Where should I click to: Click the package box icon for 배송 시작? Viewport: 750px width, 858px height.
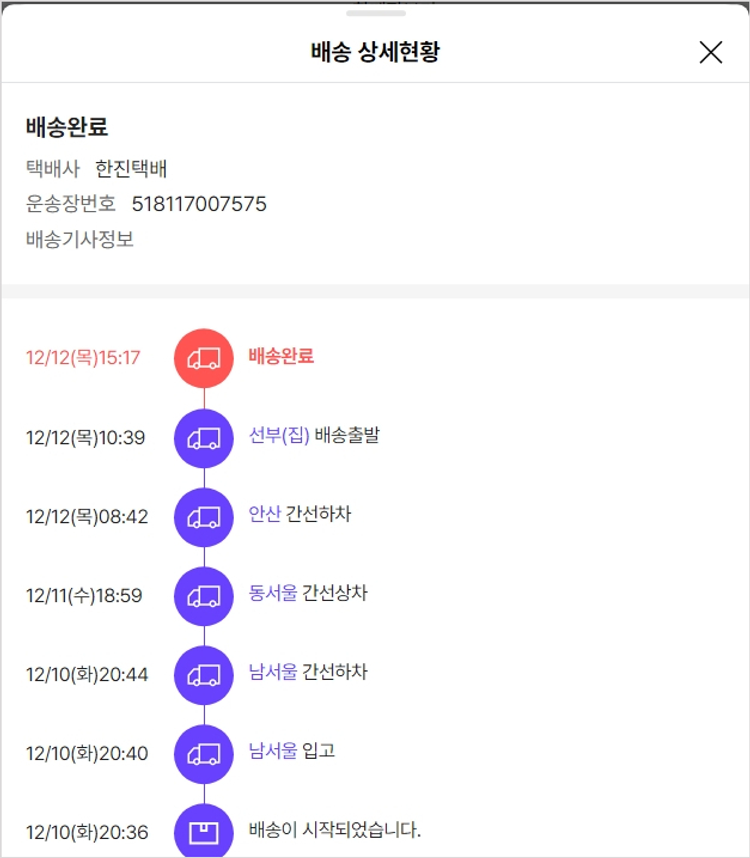204,831
